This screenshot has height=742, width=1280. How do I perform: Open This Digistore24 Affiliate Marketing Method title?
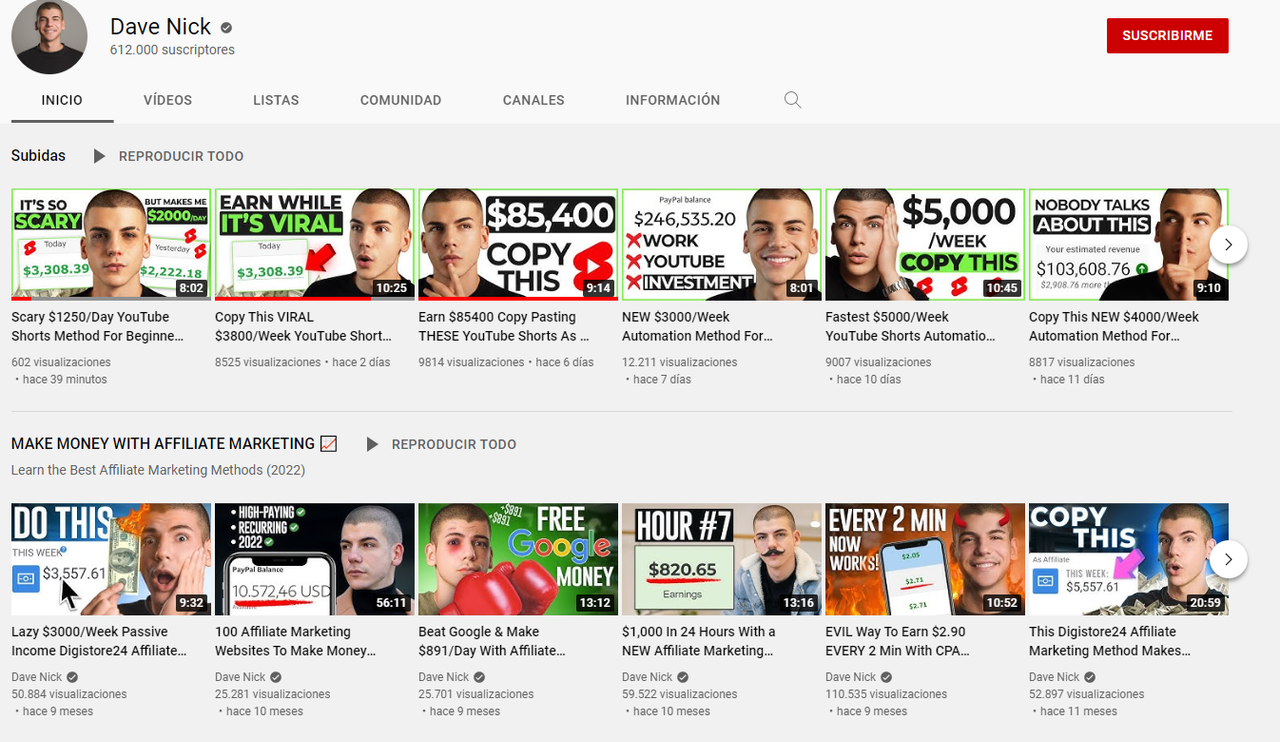pos(1110,641)
